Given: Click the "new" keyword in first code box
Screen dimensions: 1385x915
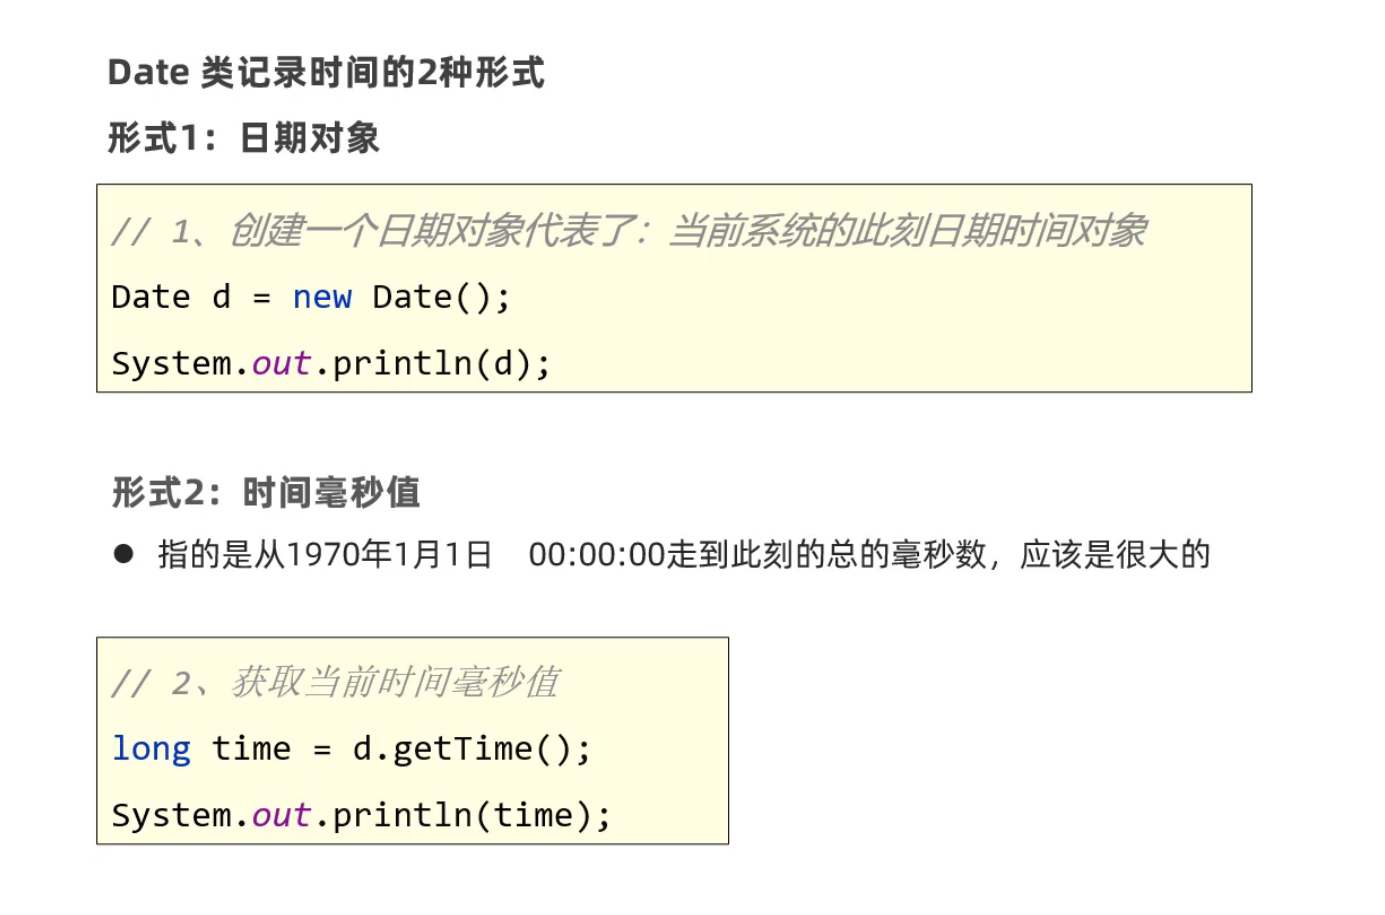Looking at the screenshot, I should [x=322, y=297].
